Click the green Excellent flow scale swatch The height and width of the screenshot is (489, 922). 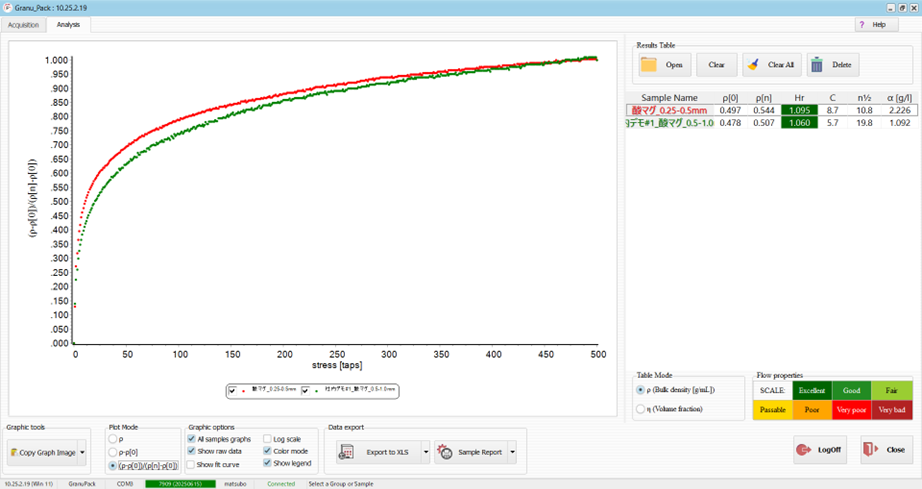click(812, 390)
